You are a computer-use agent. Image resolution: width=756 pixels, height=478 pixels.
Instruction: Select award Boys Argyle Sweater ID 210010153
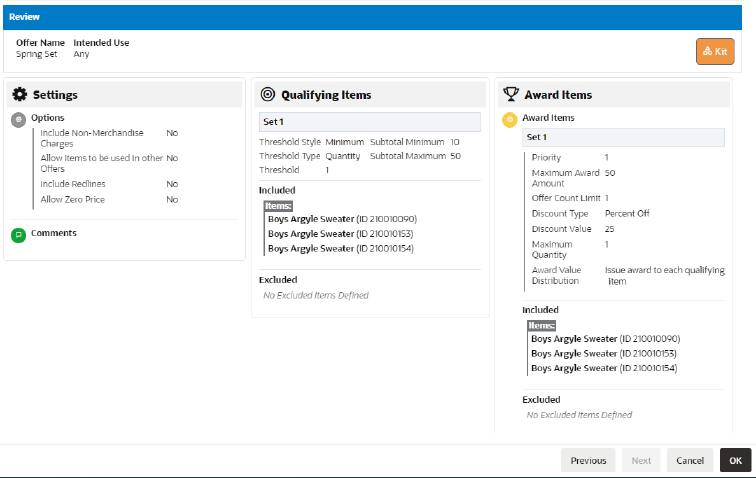604,354
